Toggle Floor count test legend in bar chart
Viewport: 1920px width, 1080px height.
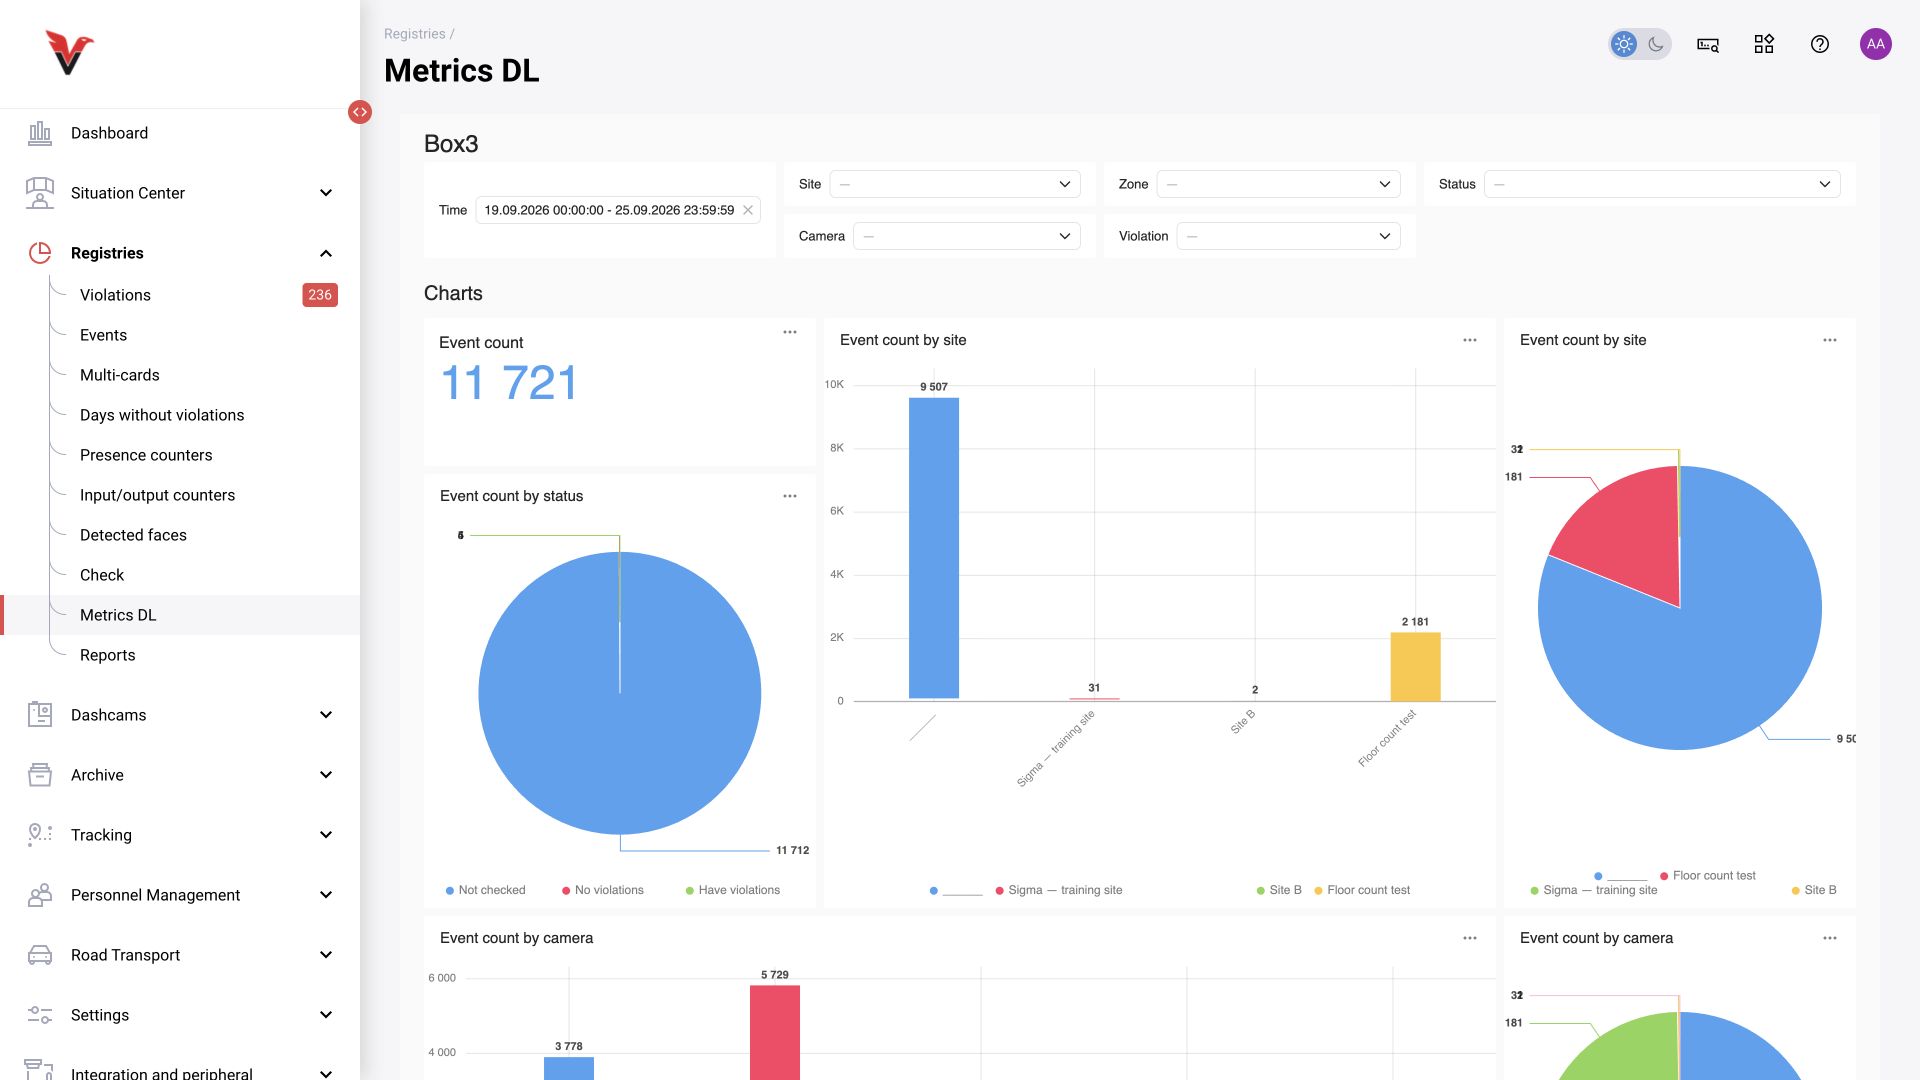point(1362,890)
